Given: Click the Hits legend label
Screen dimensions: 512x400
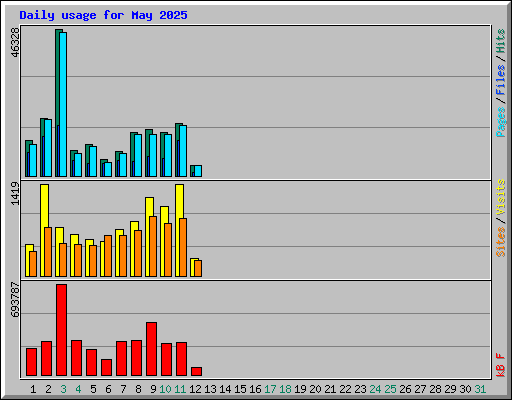Looking at the screenshot, I should coord(500,41).
